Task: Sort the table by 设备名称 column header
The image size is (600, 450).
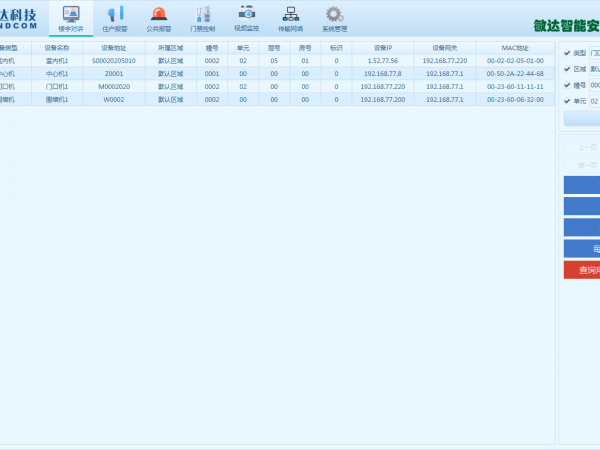Action: coord(57,47)
